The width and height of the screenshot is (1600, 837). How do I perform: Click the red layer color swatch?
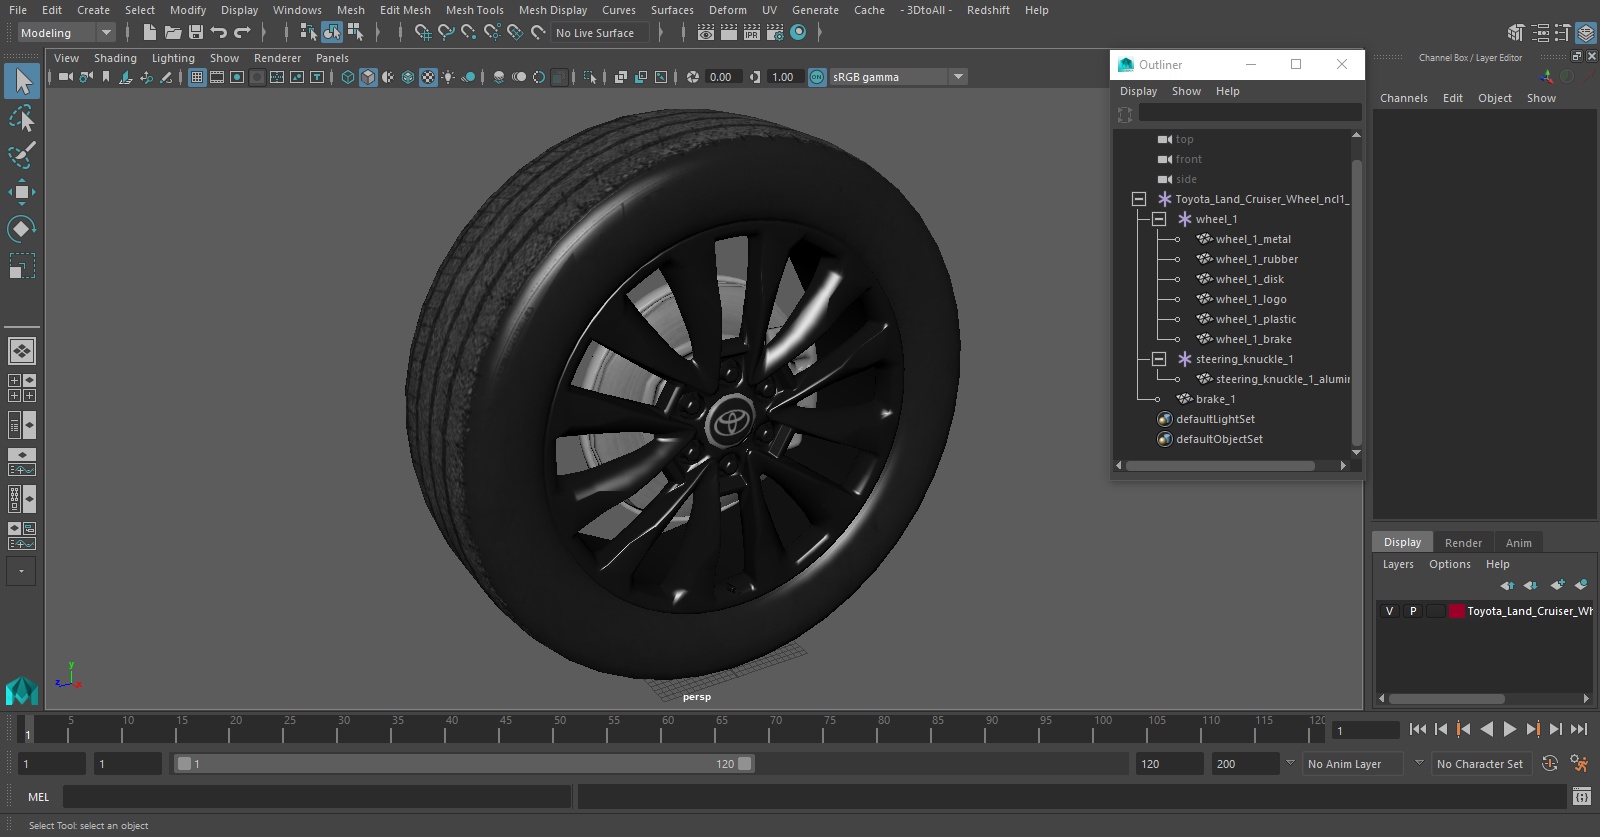point(1457,611)
